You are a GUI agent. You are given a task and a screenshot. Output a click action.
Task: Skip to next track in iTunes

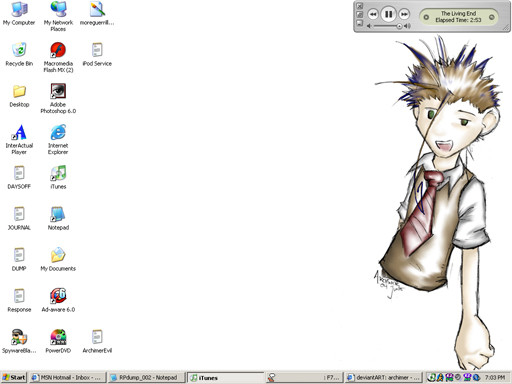[x=404, y=14]
